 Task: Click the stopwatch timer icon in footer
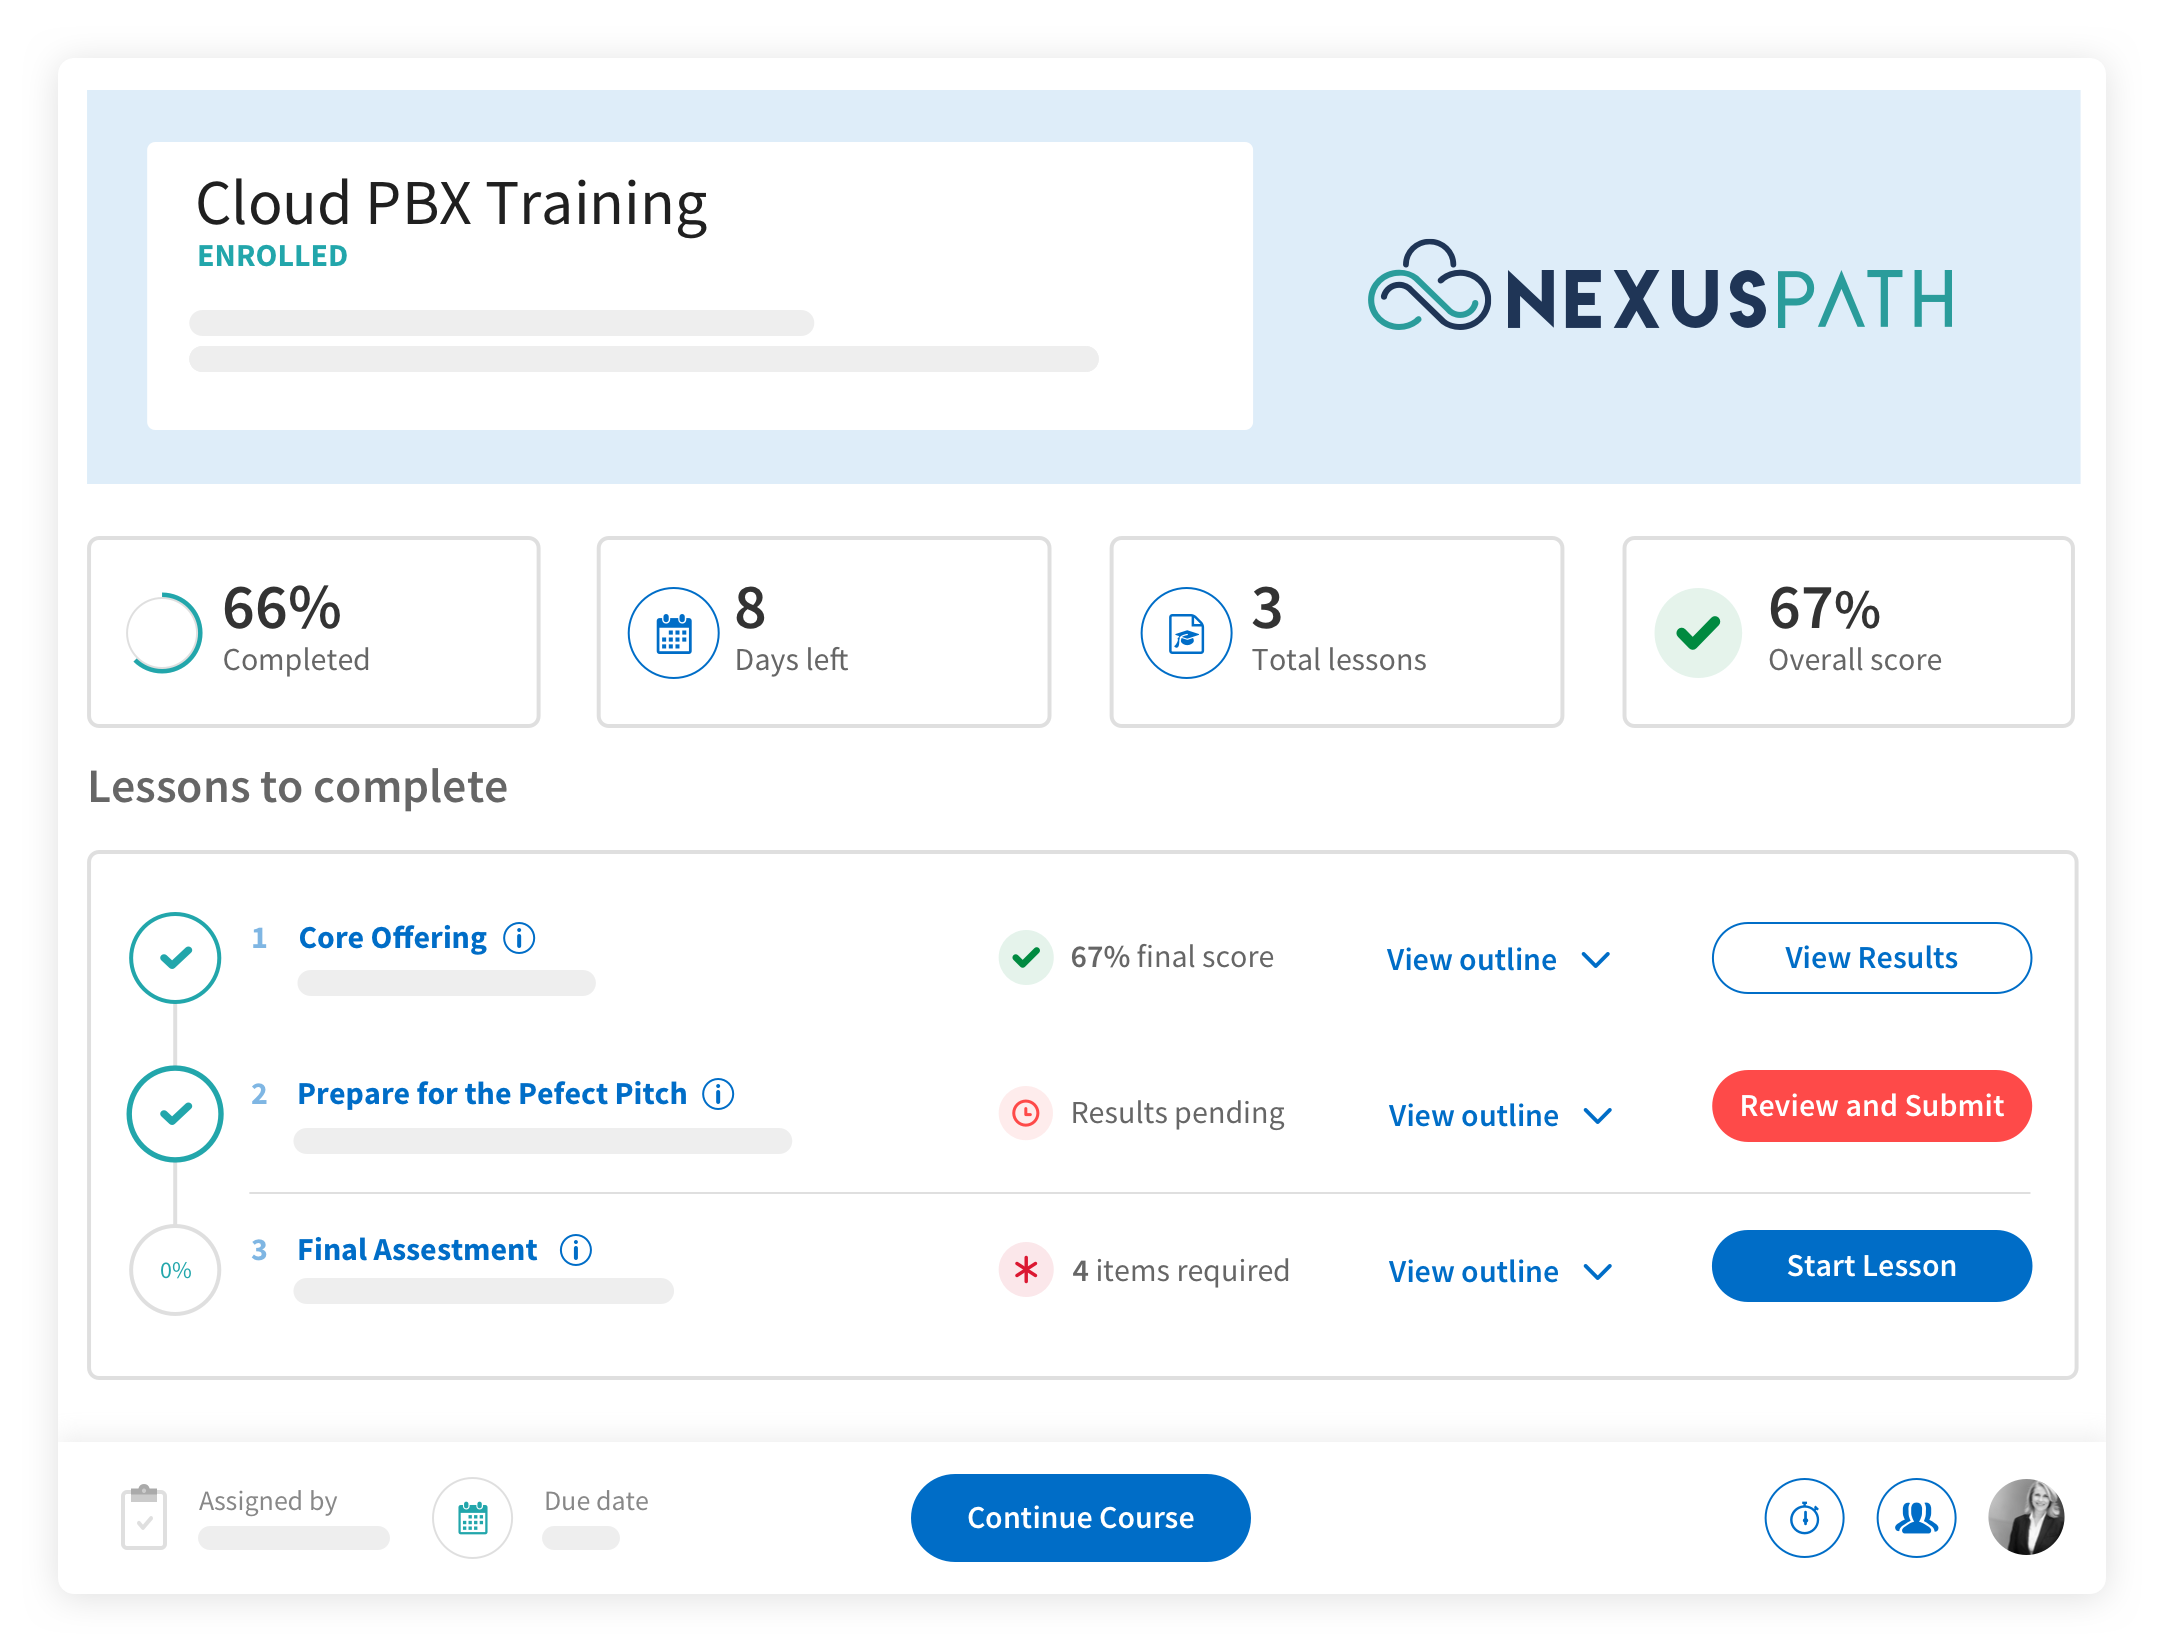point(1804,1518)
